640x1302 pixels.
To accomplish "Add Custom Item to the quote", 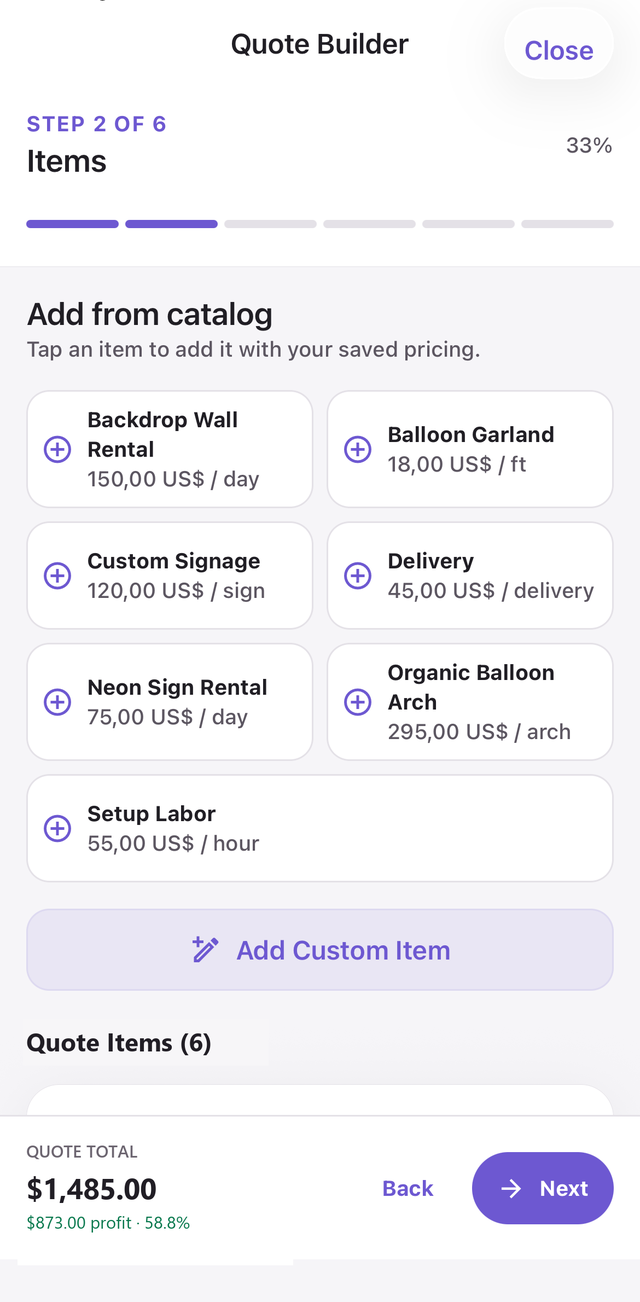I will point(320,950).
